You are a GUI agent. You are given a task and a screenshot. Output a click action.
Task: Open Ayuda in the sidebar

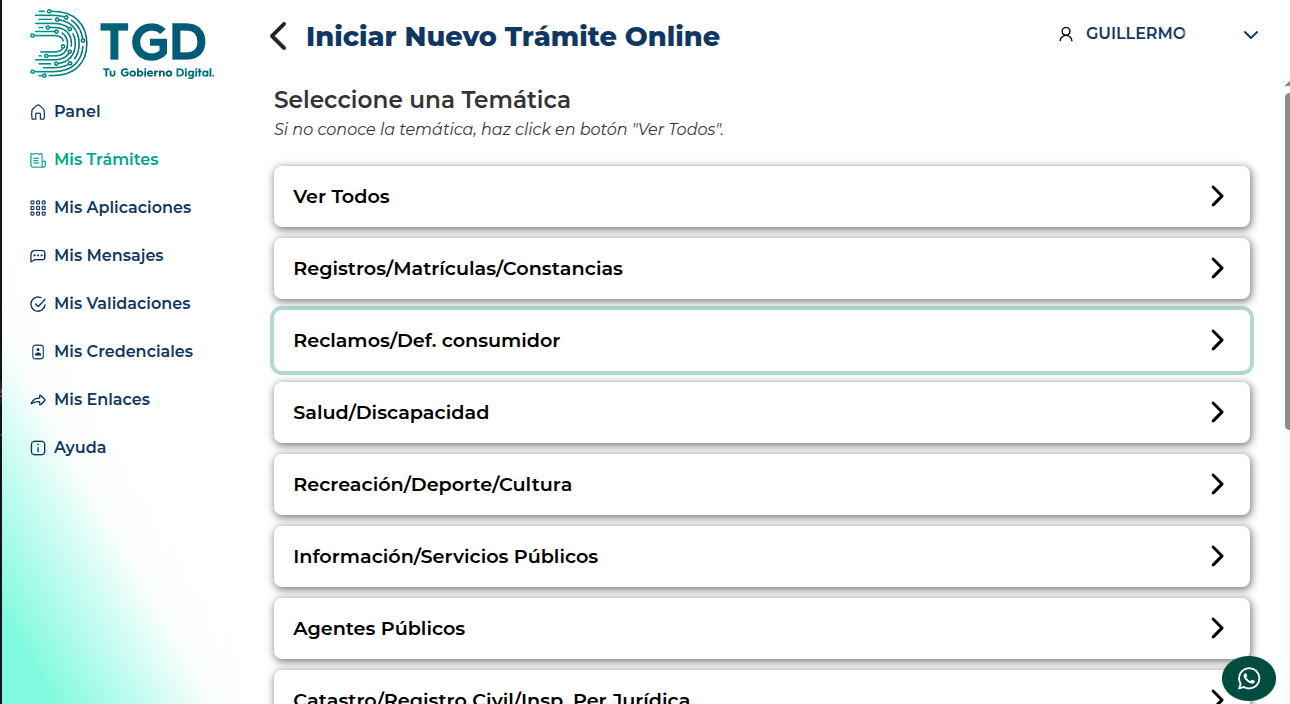click(80, 448)
